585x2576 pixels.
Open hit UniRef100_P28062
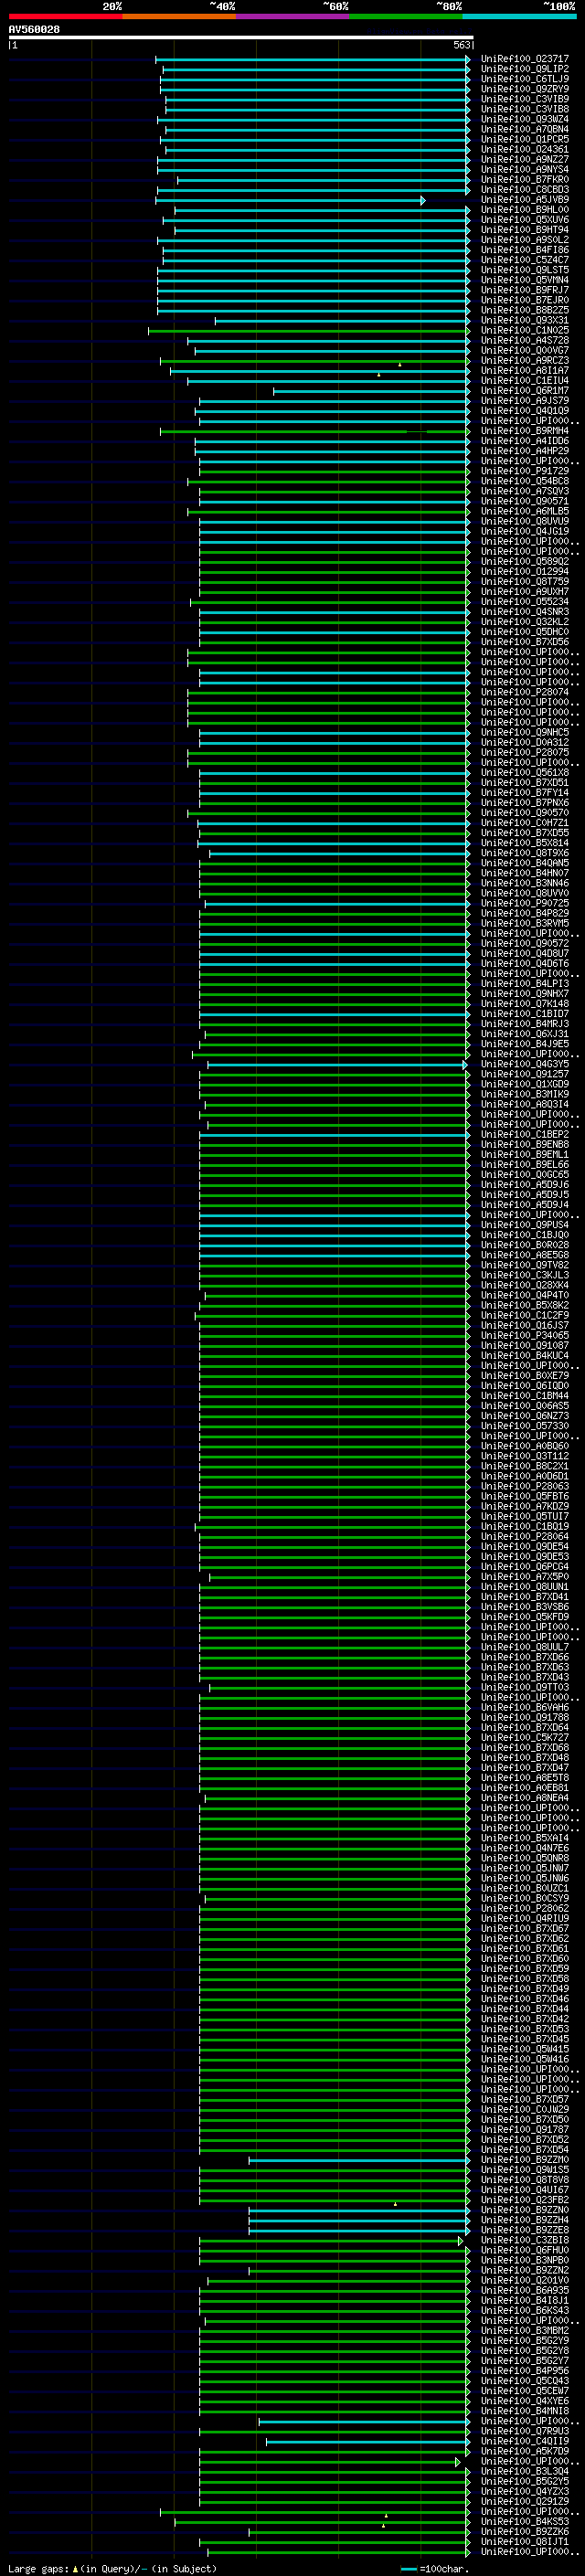pyautogui.click(x=525, y=1908)
